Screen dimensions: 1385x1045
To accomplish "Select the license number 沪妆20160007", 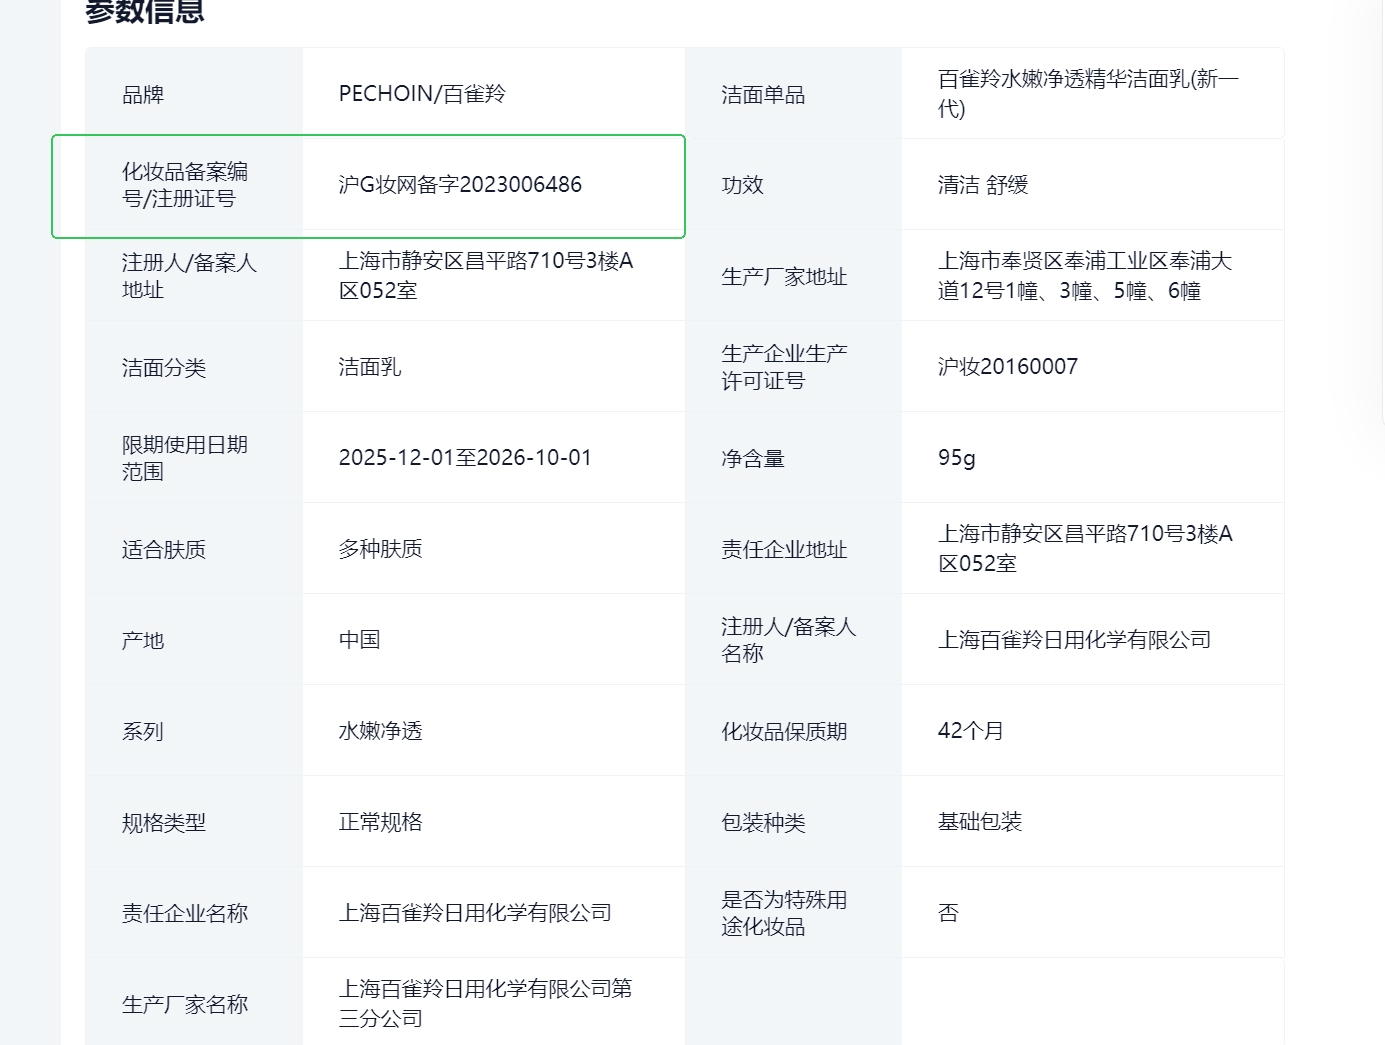I will (1007, 367).
